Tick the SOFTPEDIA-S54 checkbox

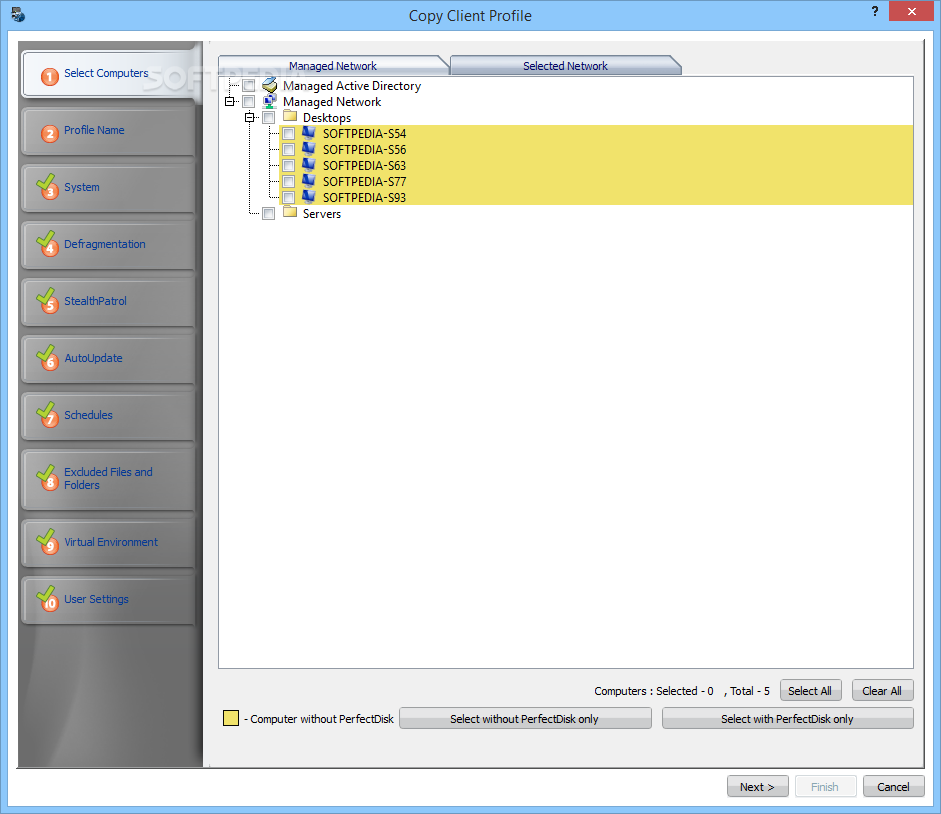[x=289, y=133]
